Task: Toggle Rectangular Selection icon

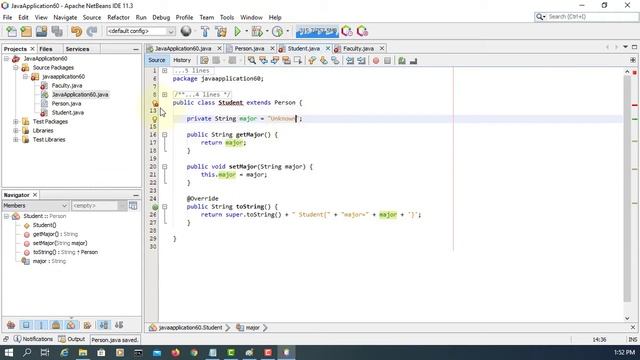Action: point(298,60)
